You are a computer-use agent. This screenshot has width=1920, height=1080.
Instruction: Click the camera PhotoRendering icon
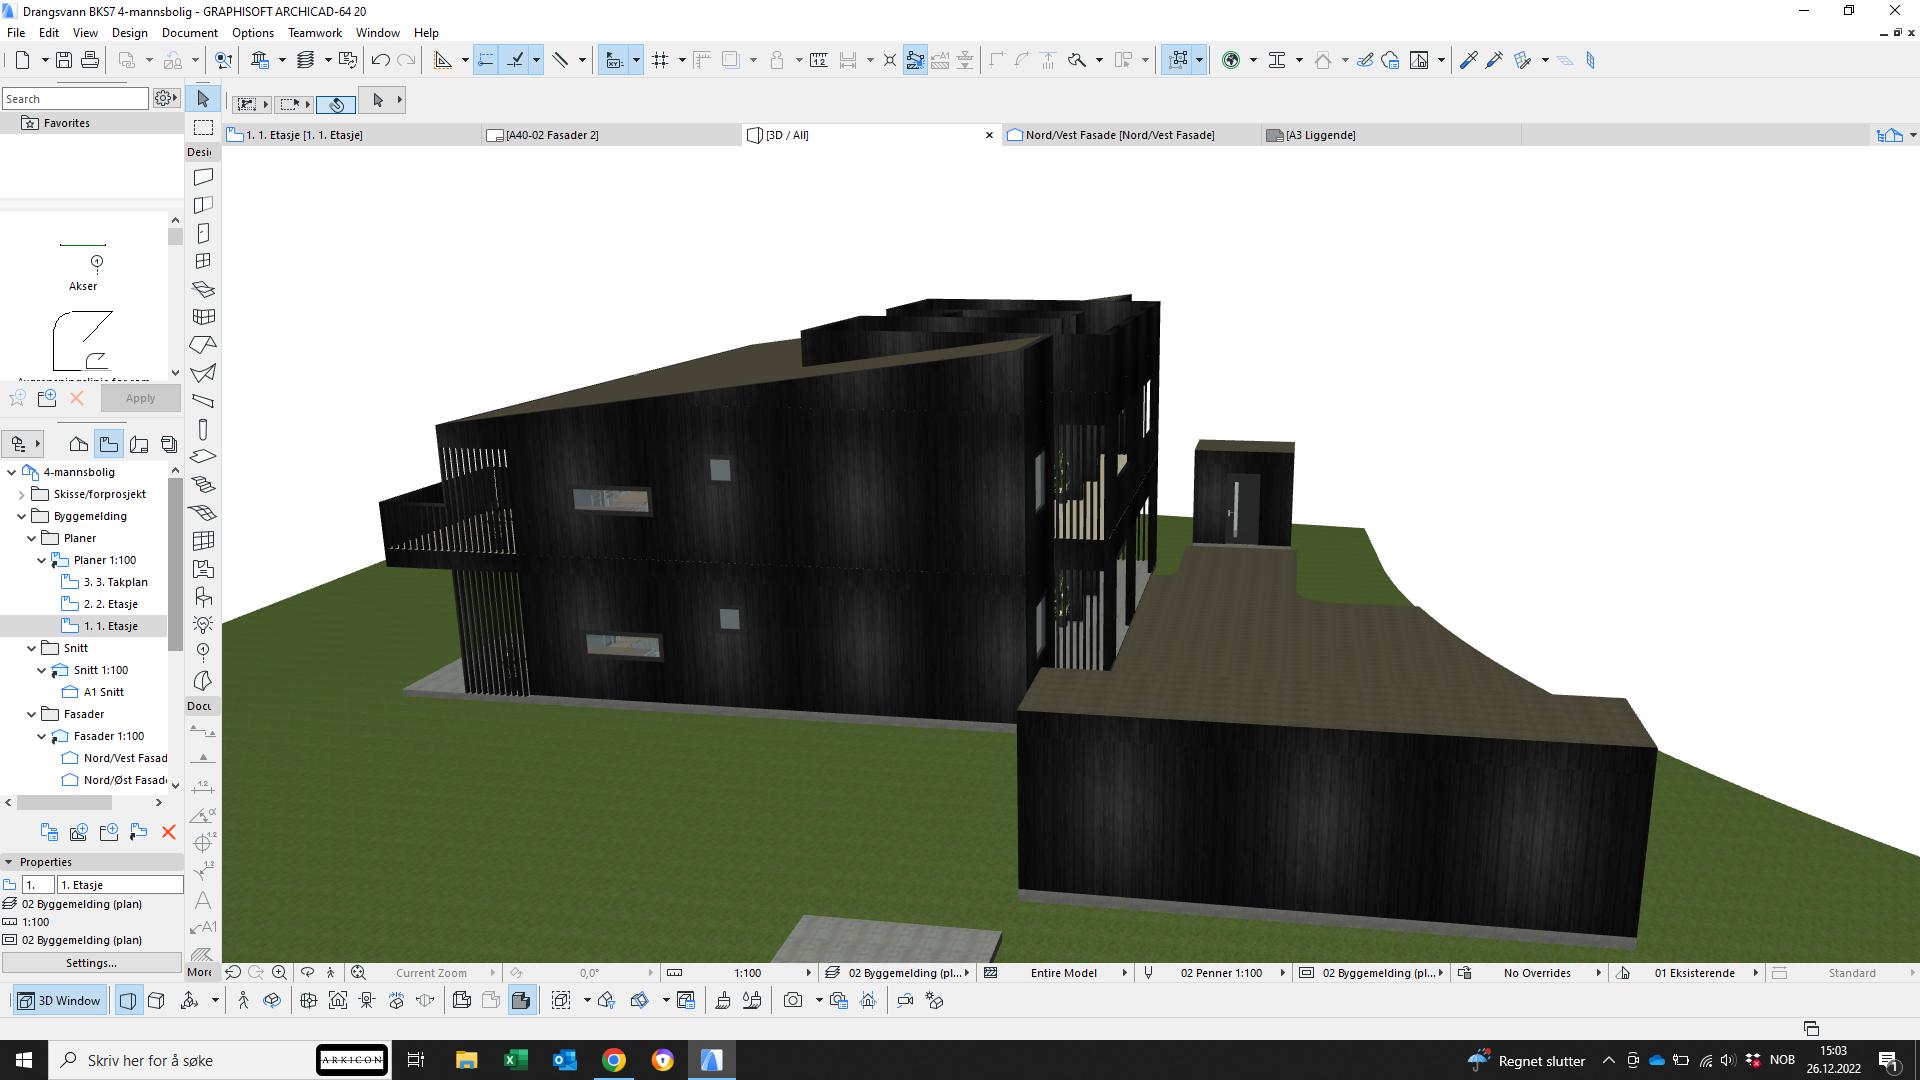click(x=793, y=1000)
